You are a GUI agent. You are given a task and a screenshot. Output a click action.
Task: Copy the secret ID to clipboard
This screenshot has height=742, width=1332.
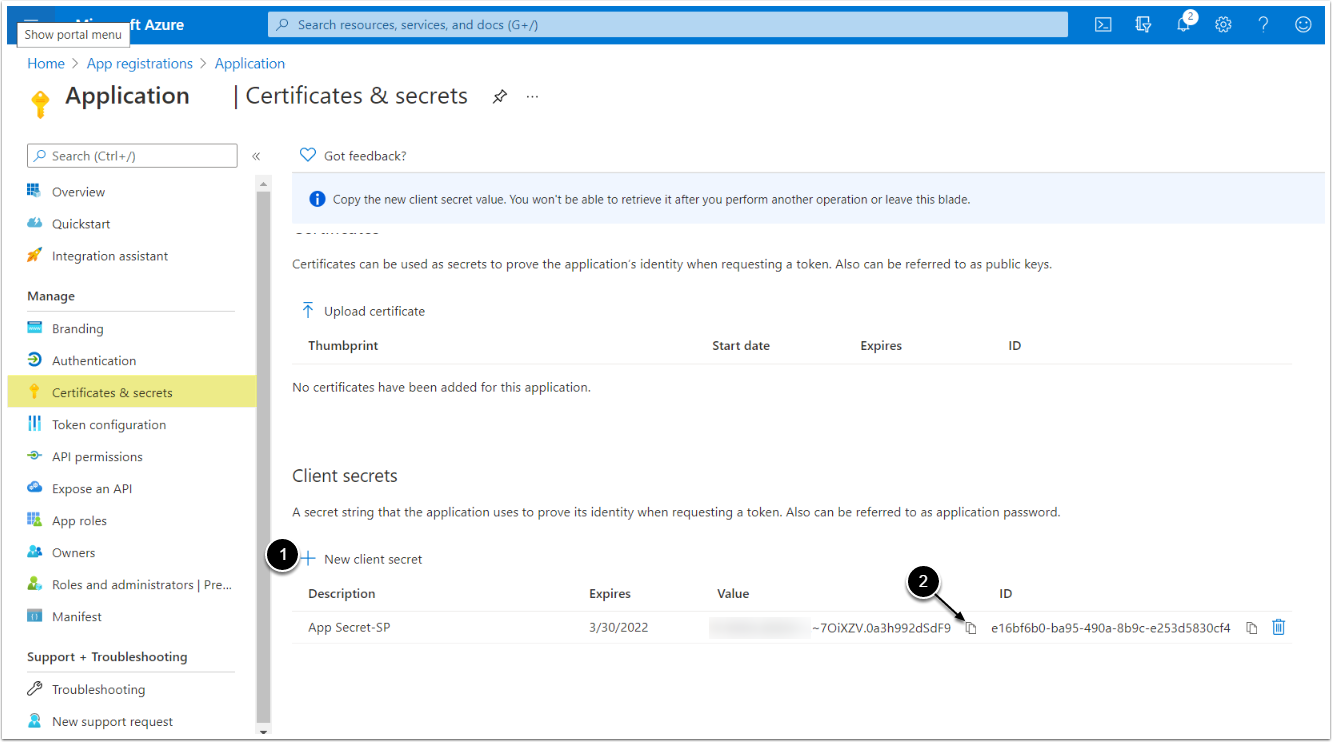click(1251, 628)
